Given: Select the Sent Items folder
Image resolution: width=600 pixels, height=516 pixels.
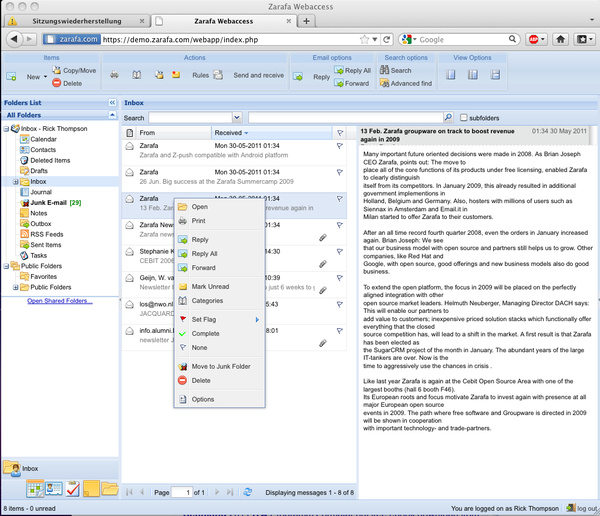Looking at the screenshot, I should 41,245.
